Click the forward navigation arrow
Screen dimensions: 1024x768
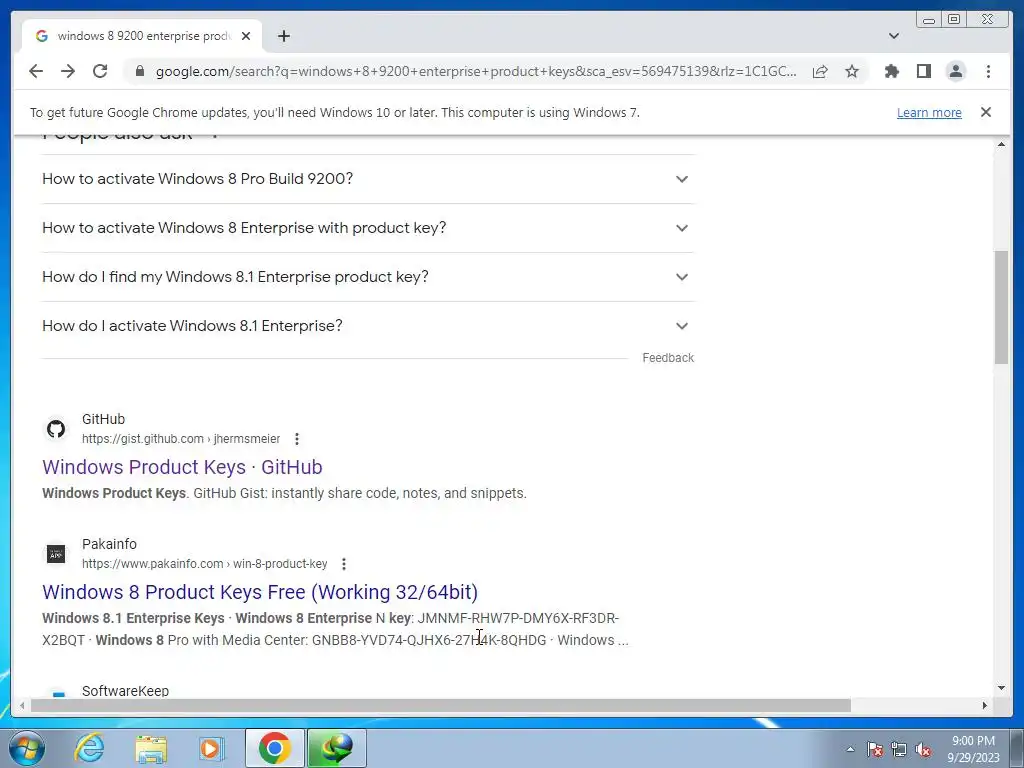(x=68, y=71)
